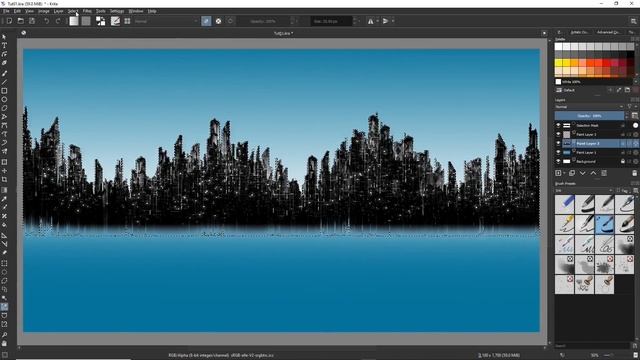This screenshot has width=640, height=360.
Task: Select the Zoom tool magnifier
Action: 4,335
